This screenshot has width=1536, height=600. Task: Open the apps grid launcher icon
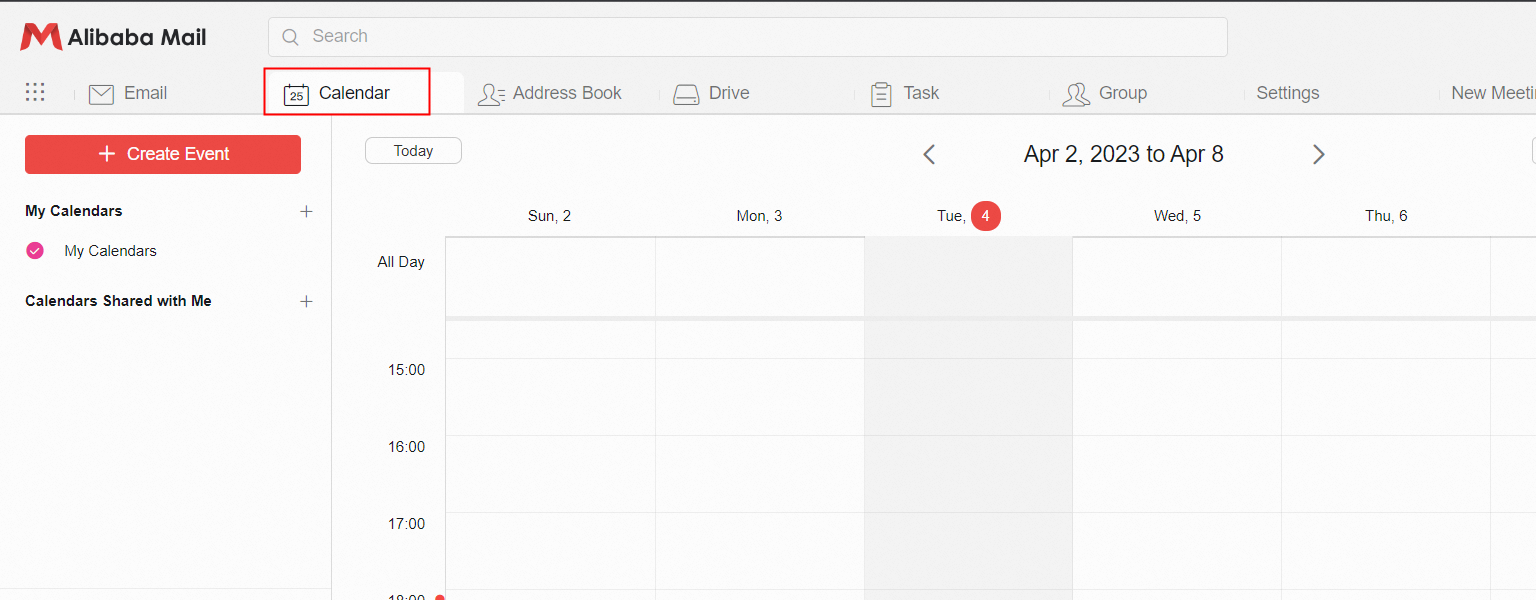click(35, 92)
